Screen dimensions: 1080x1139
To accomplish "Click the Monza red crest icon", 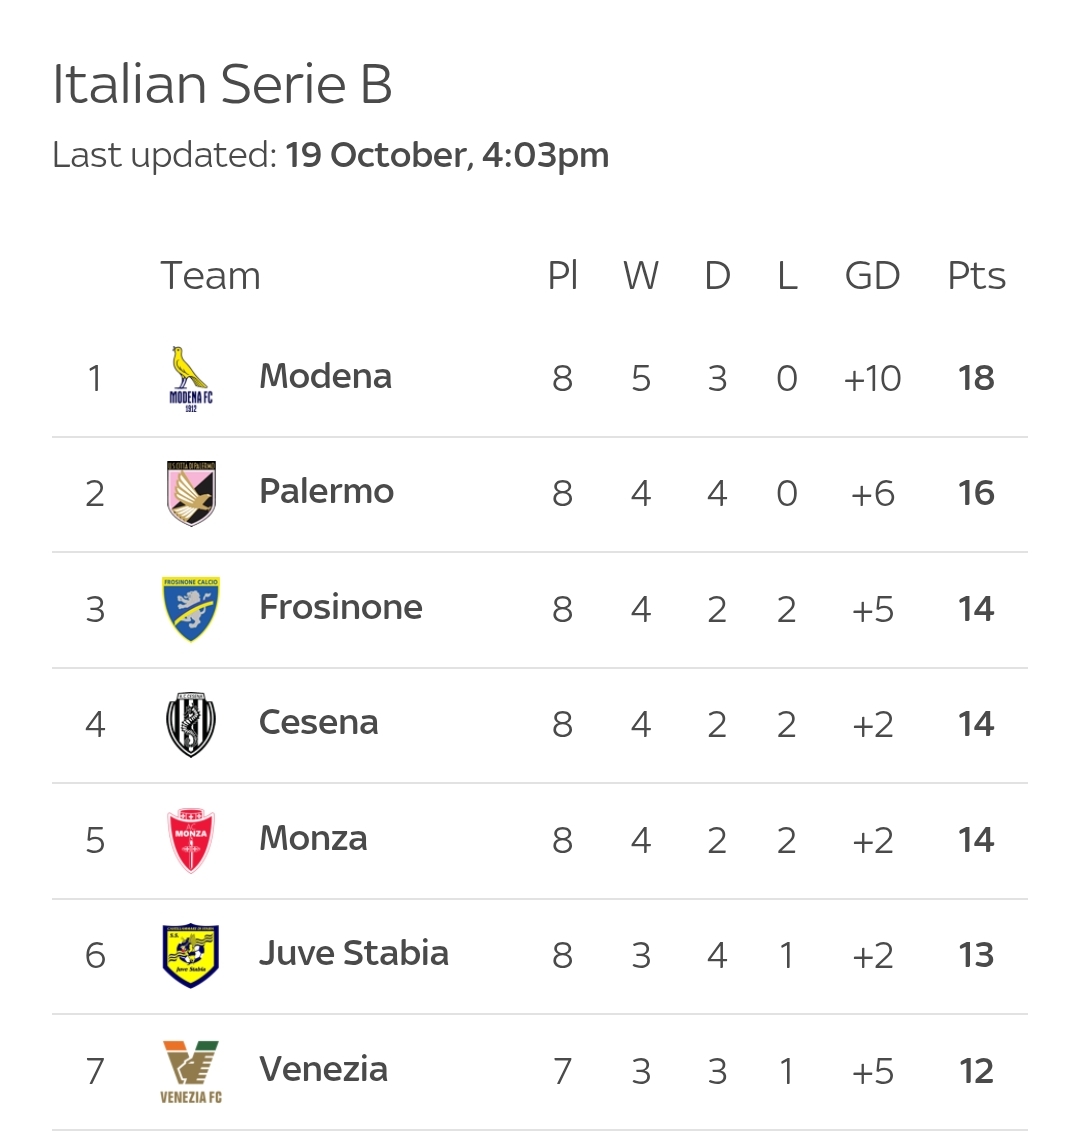I will 190,840.
